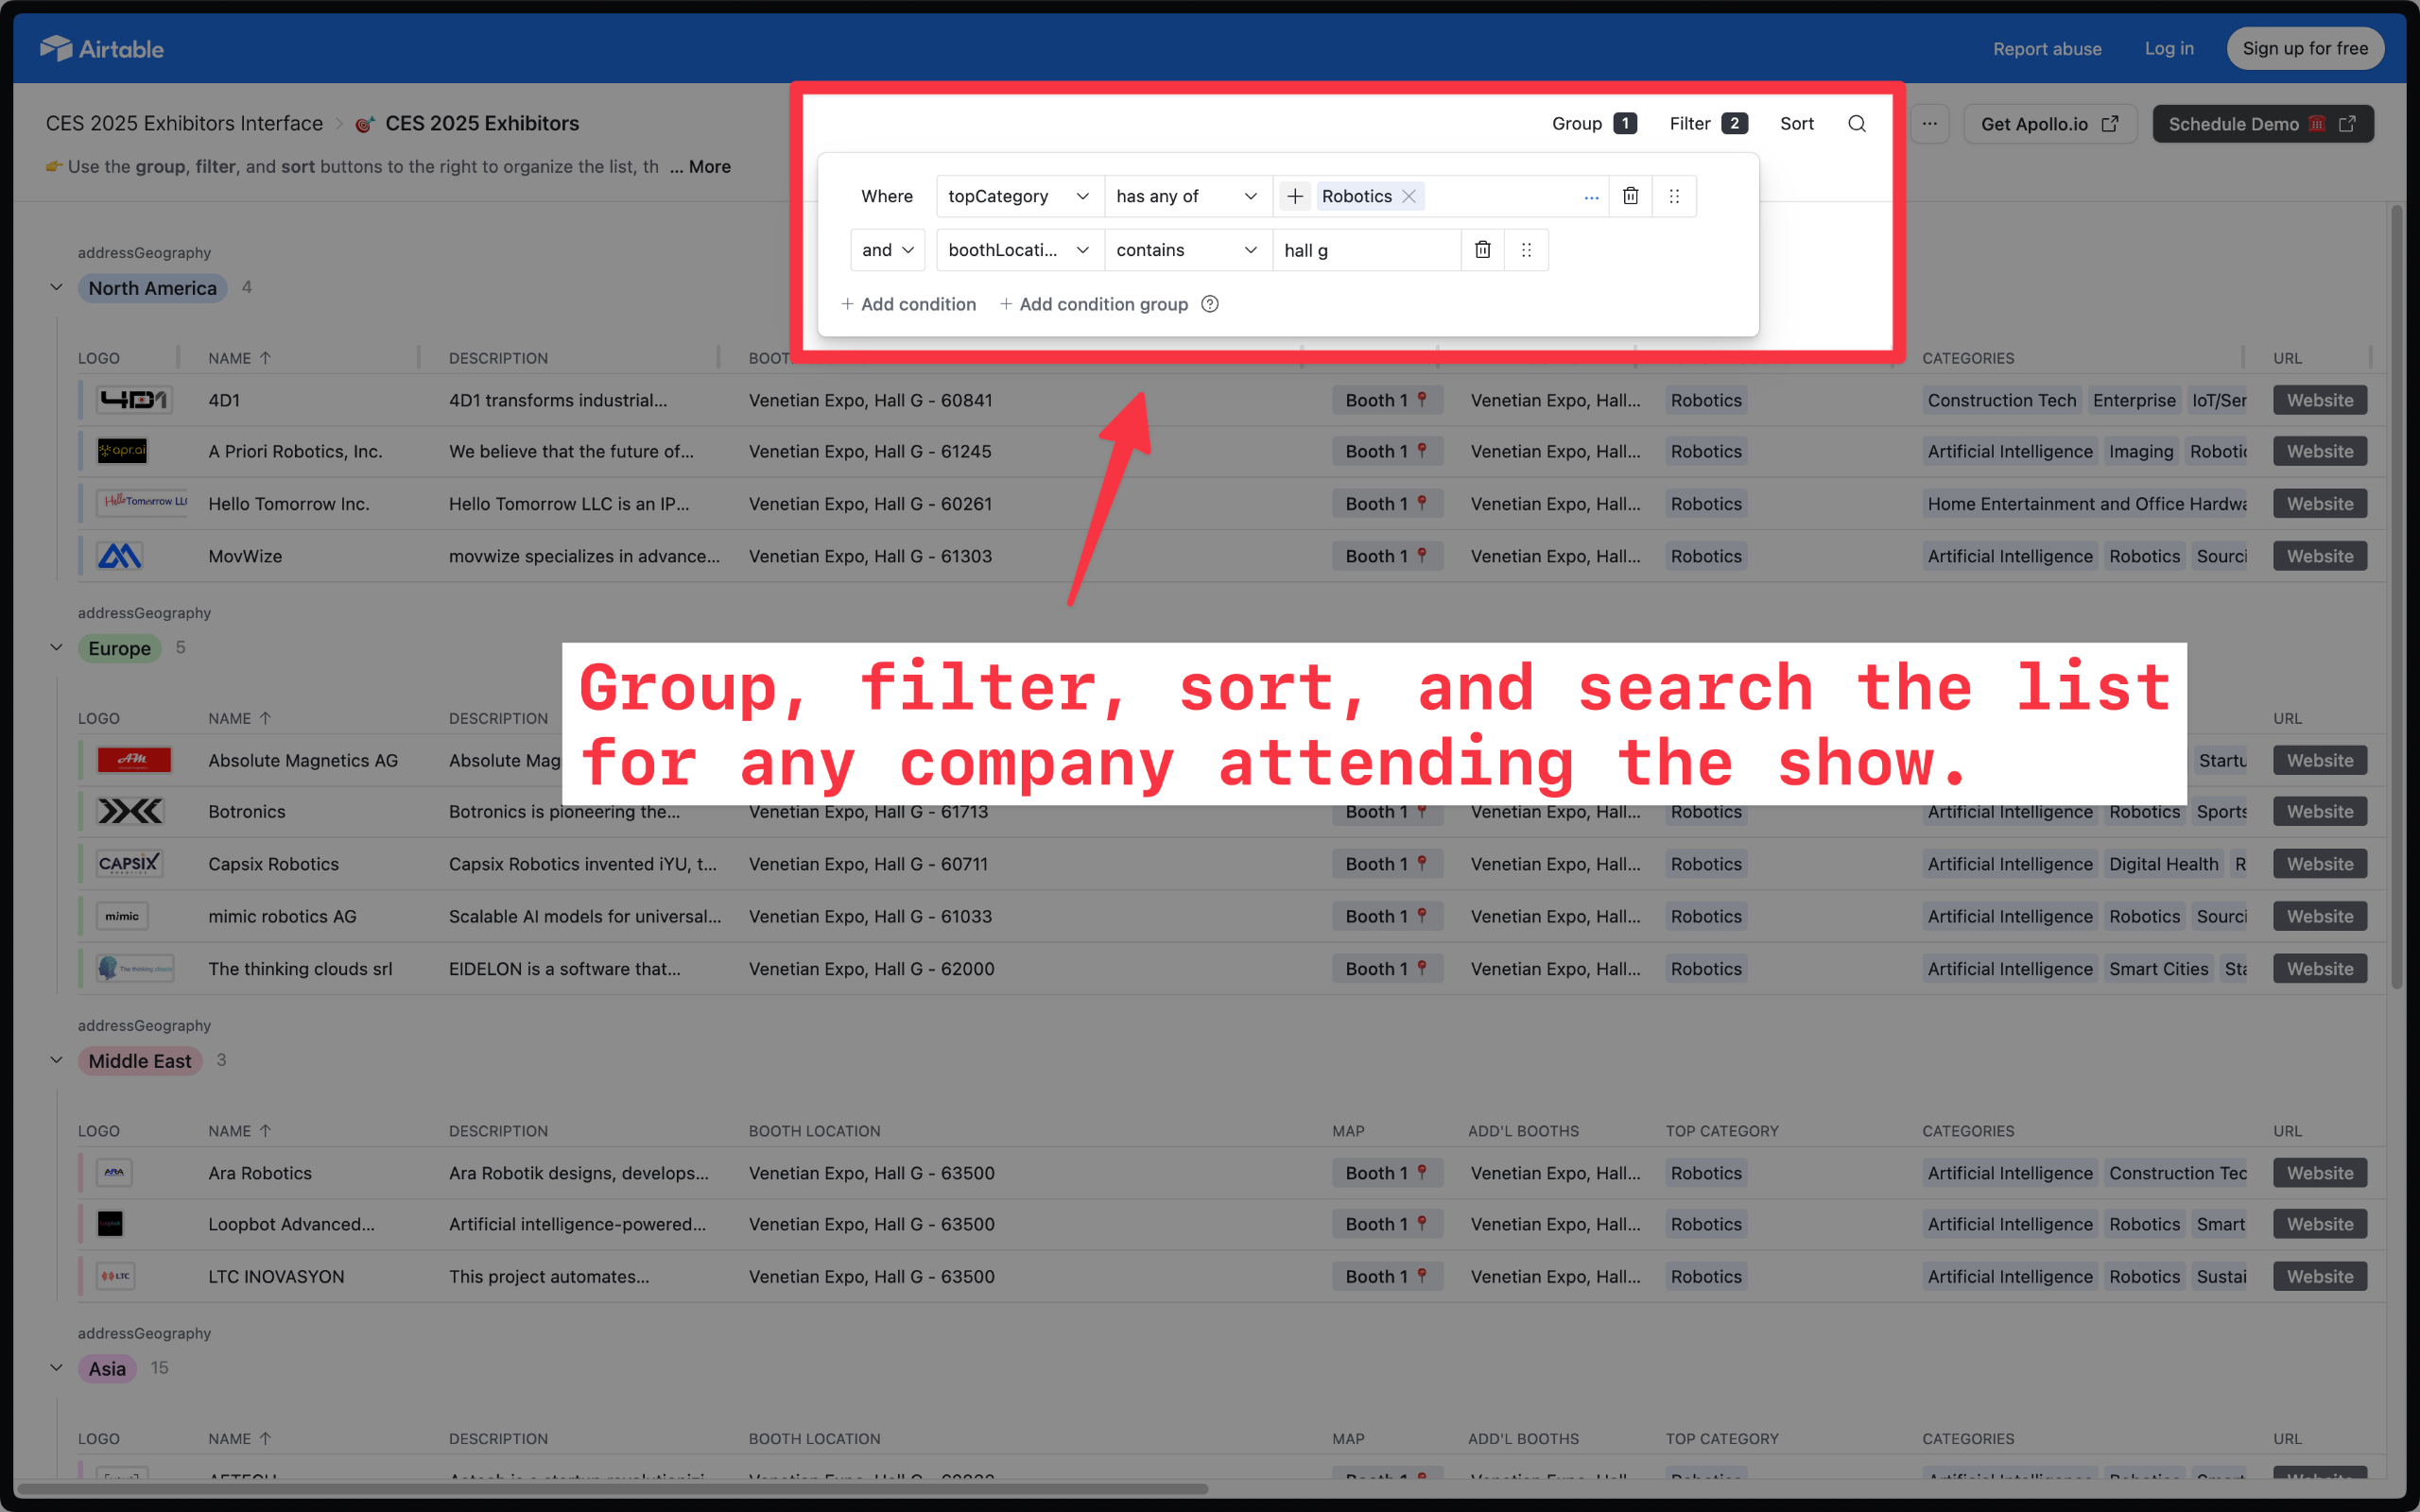The width and height of the screenshot is (2420, 1512).
Task: Open the three-dots more options button
Action: click(x=1930, y=124)
